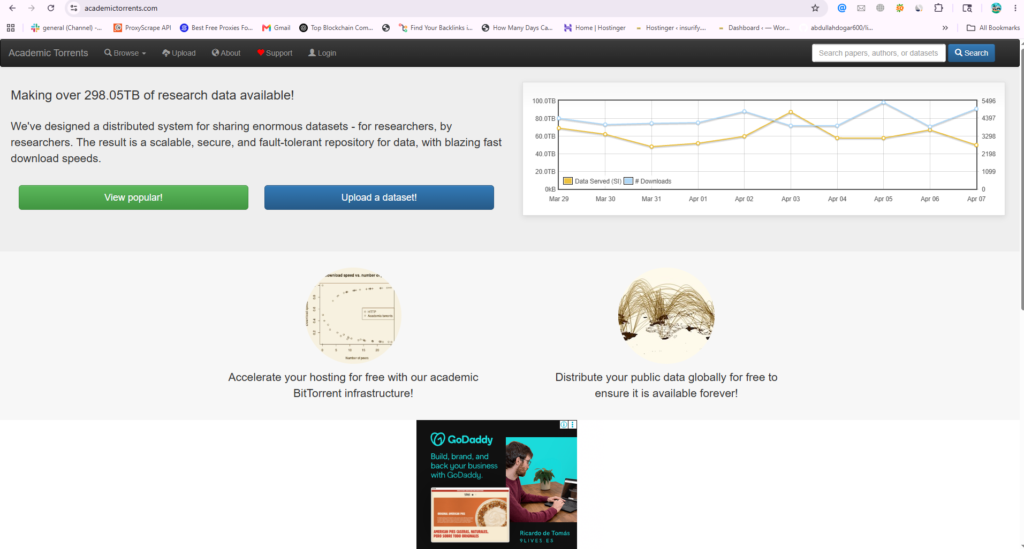Open the envelope mail extension icon

tap(861, 8)
